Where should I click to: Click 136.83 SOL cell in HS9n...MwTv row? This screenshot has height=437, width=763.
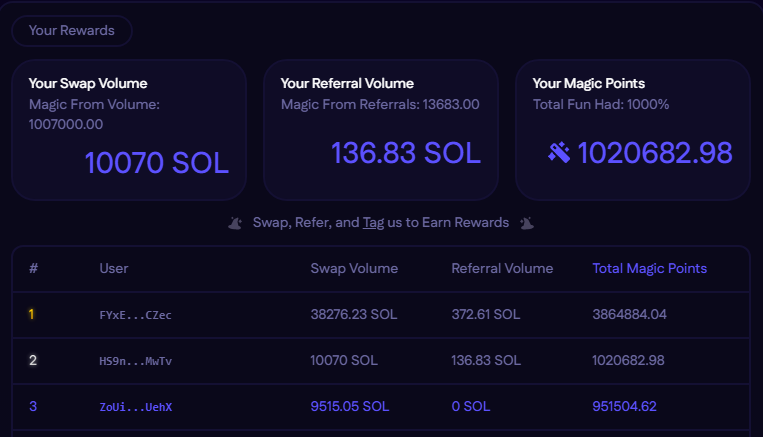(x=486, y=360)
